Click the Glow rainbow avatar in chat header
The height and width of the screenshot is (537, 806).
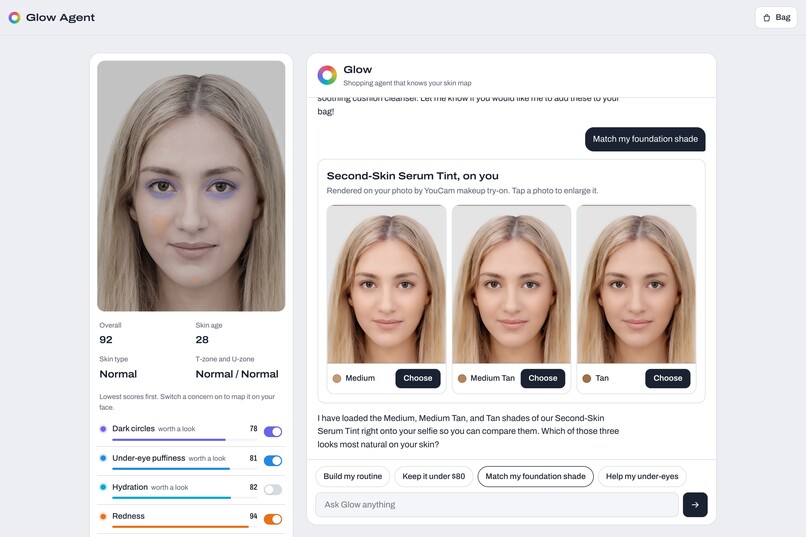327,75
